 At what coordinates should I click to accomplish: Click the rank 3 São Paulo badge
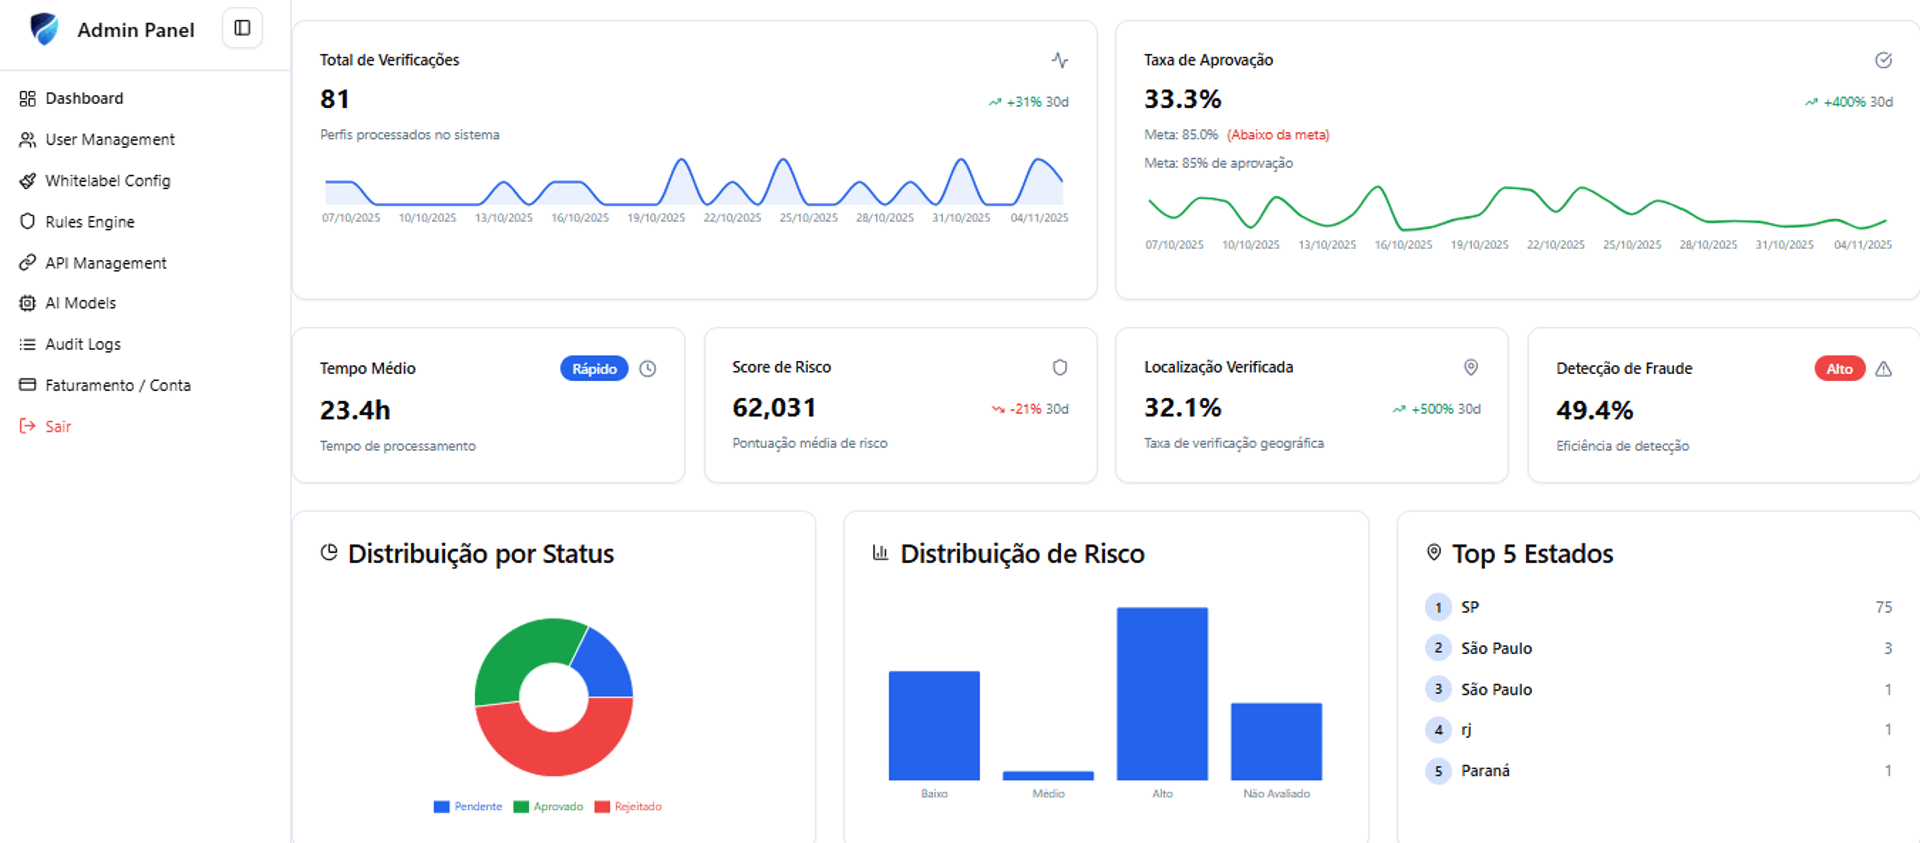(x=1438, y=689)
